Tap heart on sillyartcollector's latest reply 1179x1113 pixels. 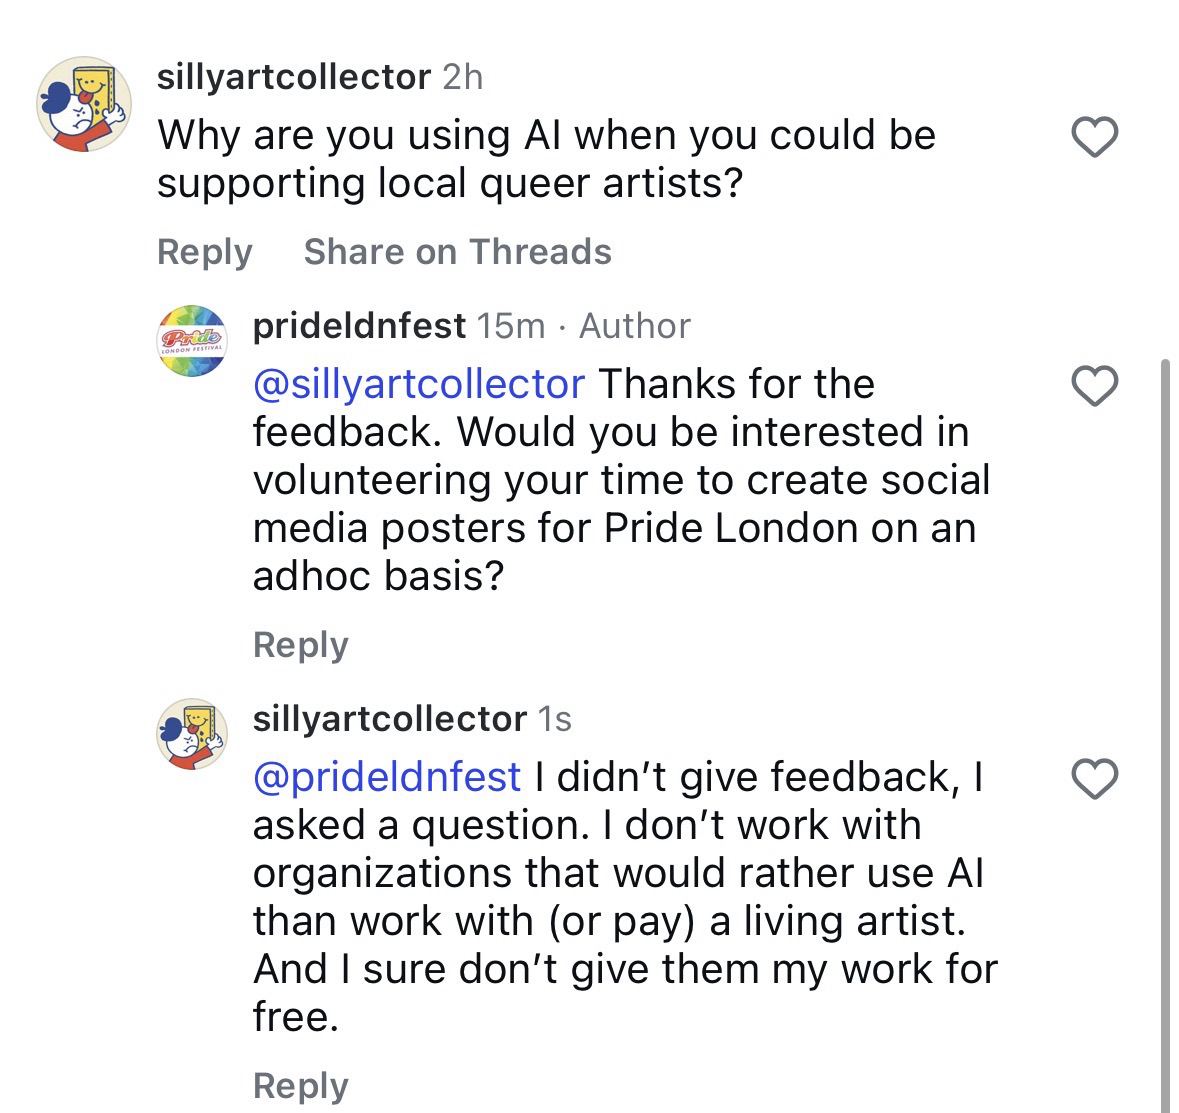pos(1094,779)
